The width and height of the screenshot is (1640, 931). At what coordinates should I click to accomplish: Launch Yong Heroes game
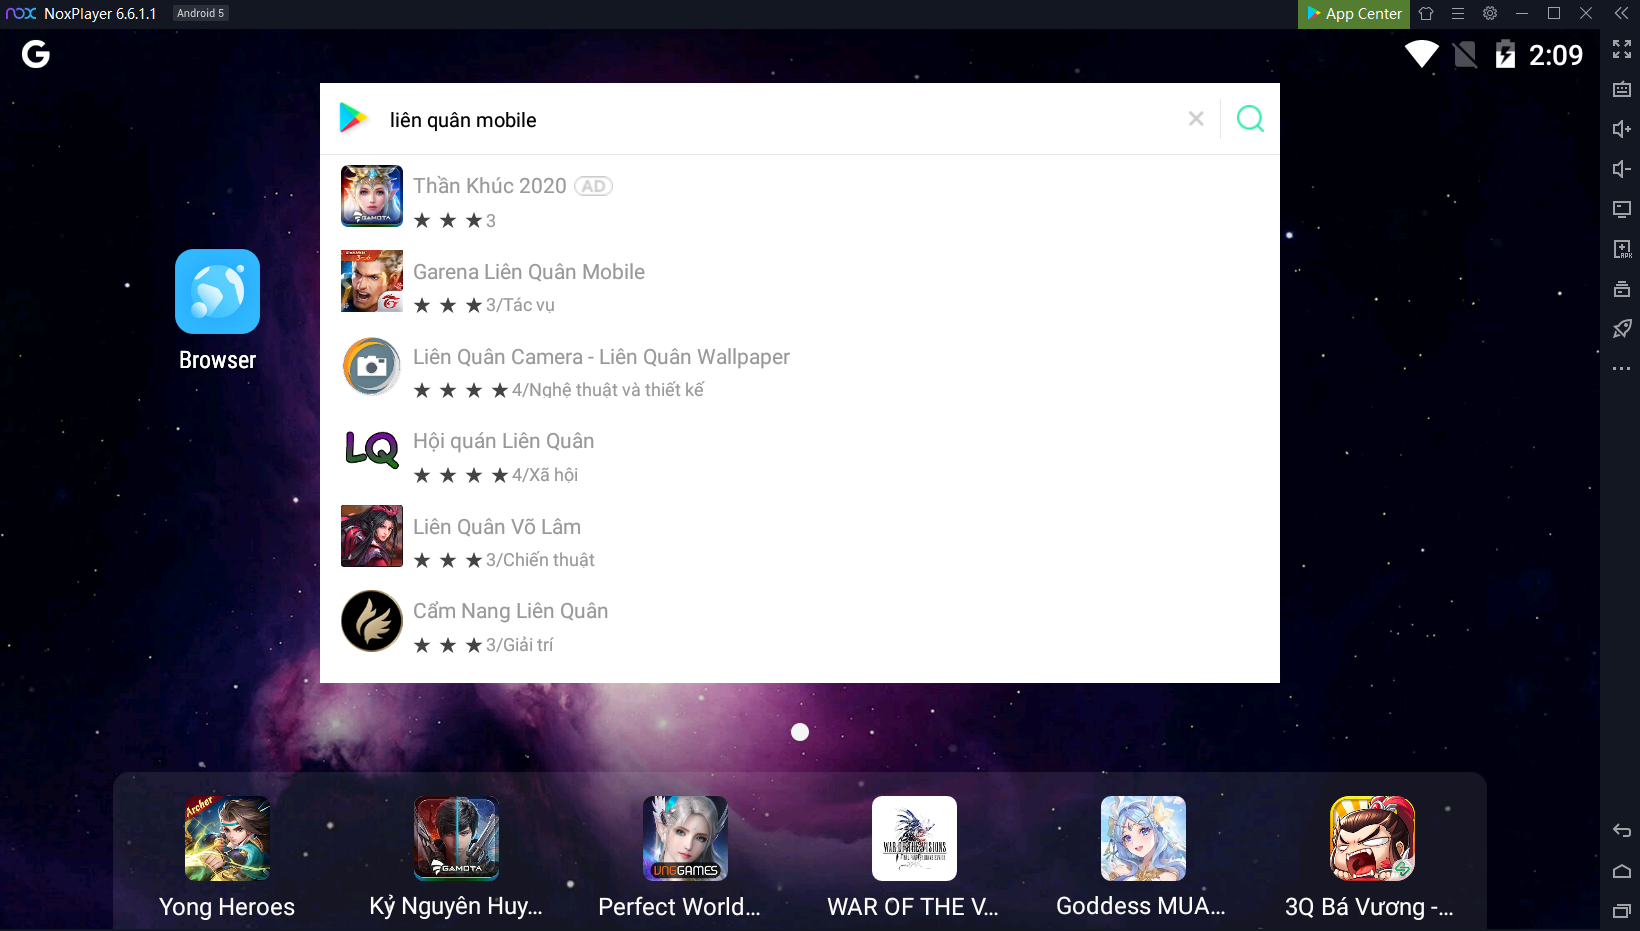click(x=227, y=839)
